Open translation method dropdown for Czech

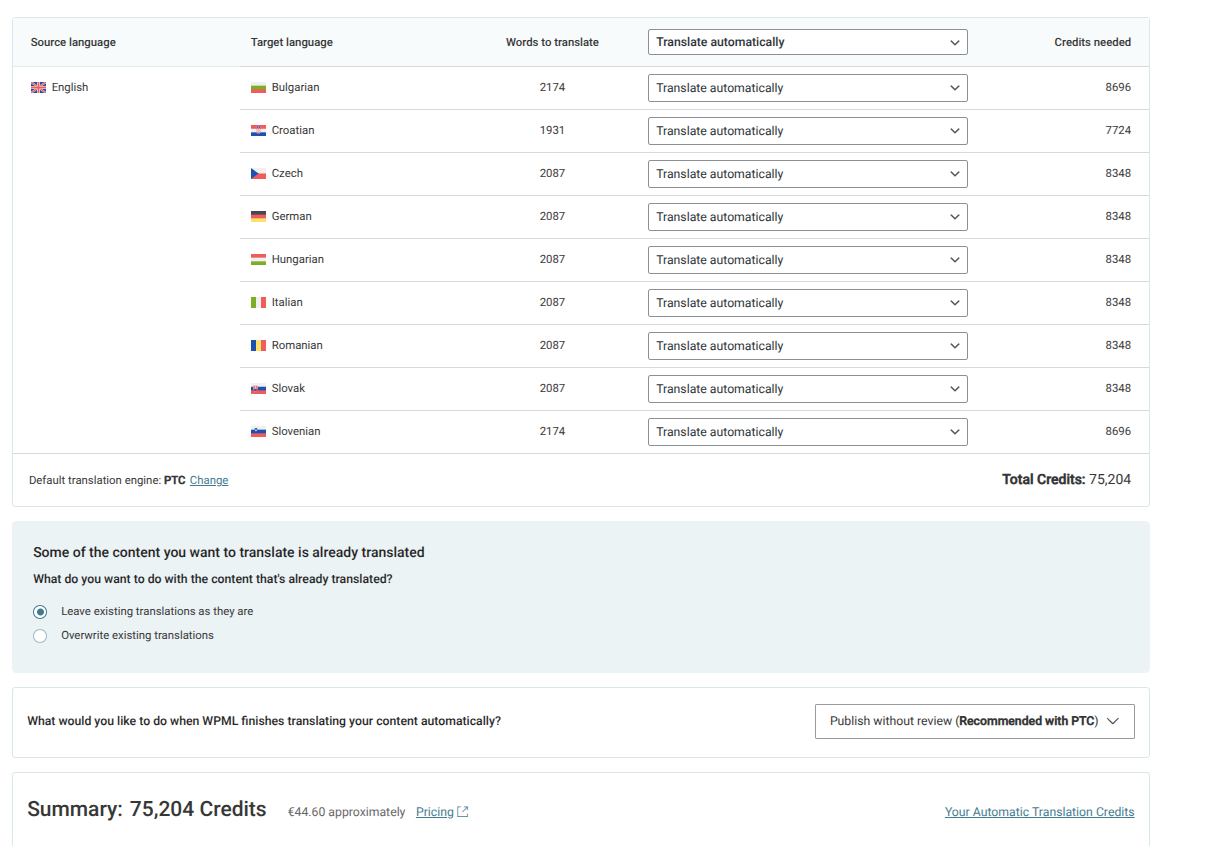click(x=807, y=174)
